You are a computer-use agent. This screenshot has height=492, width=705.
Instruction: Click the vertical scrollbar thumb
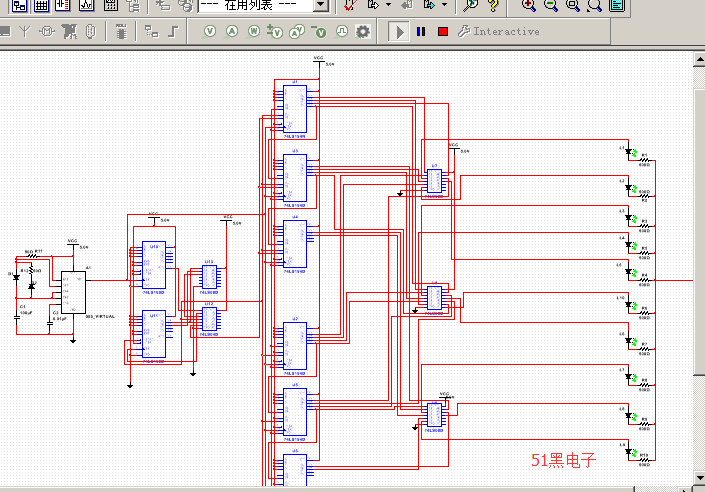pyautogui.click(x=700, y=232)
